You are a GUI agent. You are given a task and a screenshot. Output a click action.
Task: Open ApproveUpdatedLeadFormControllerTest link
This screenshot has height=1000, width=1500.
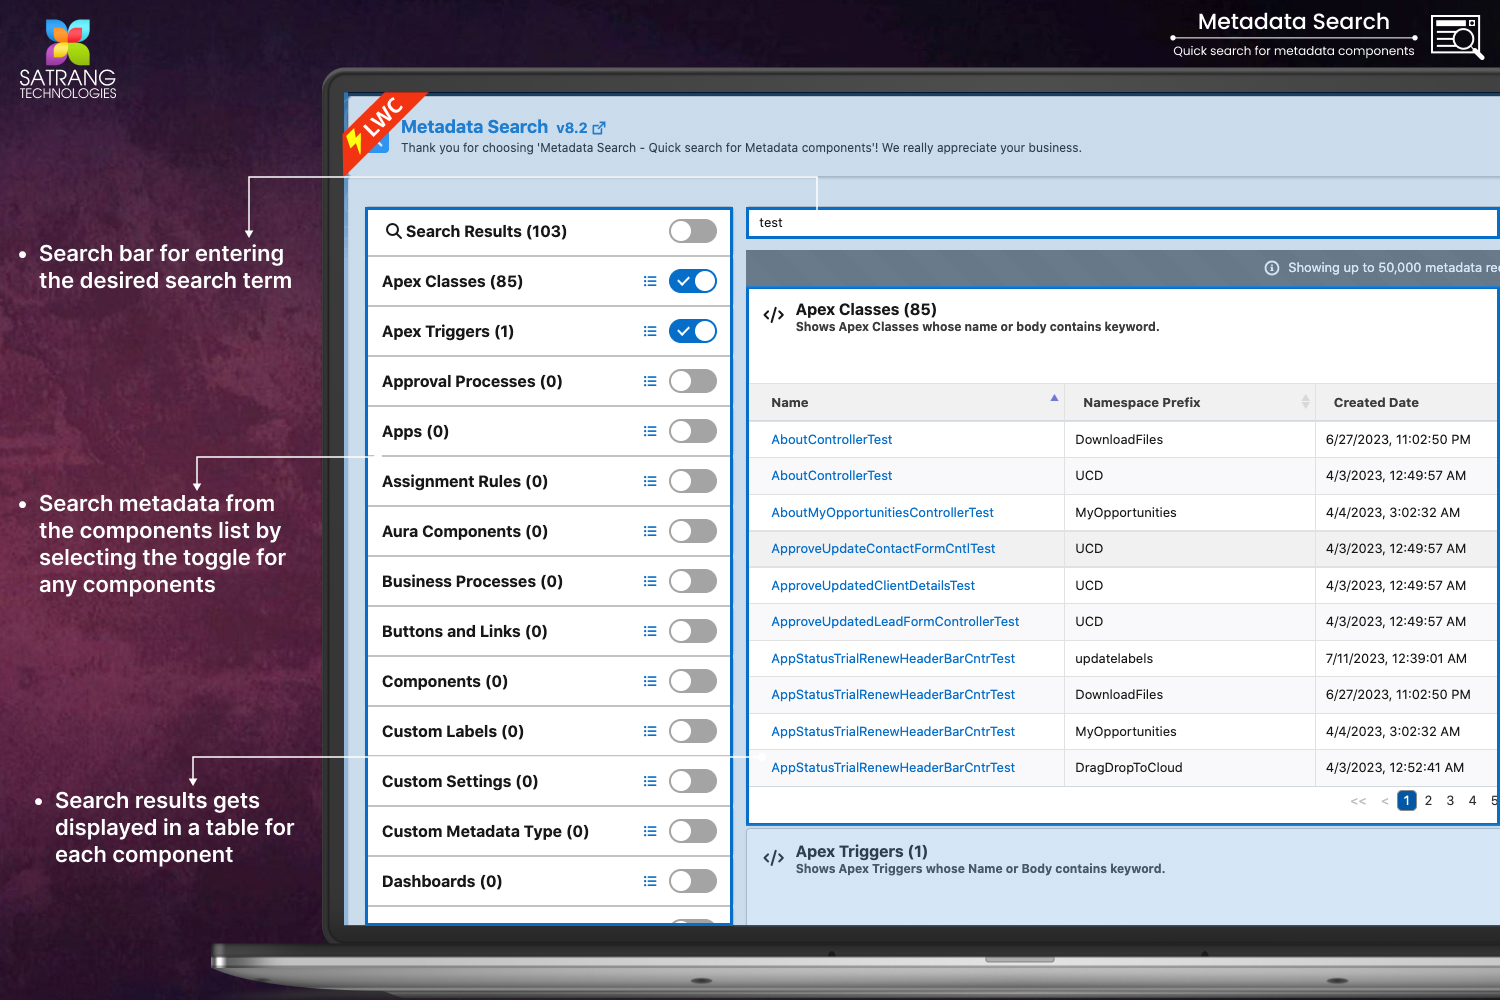tap(895, 621)
